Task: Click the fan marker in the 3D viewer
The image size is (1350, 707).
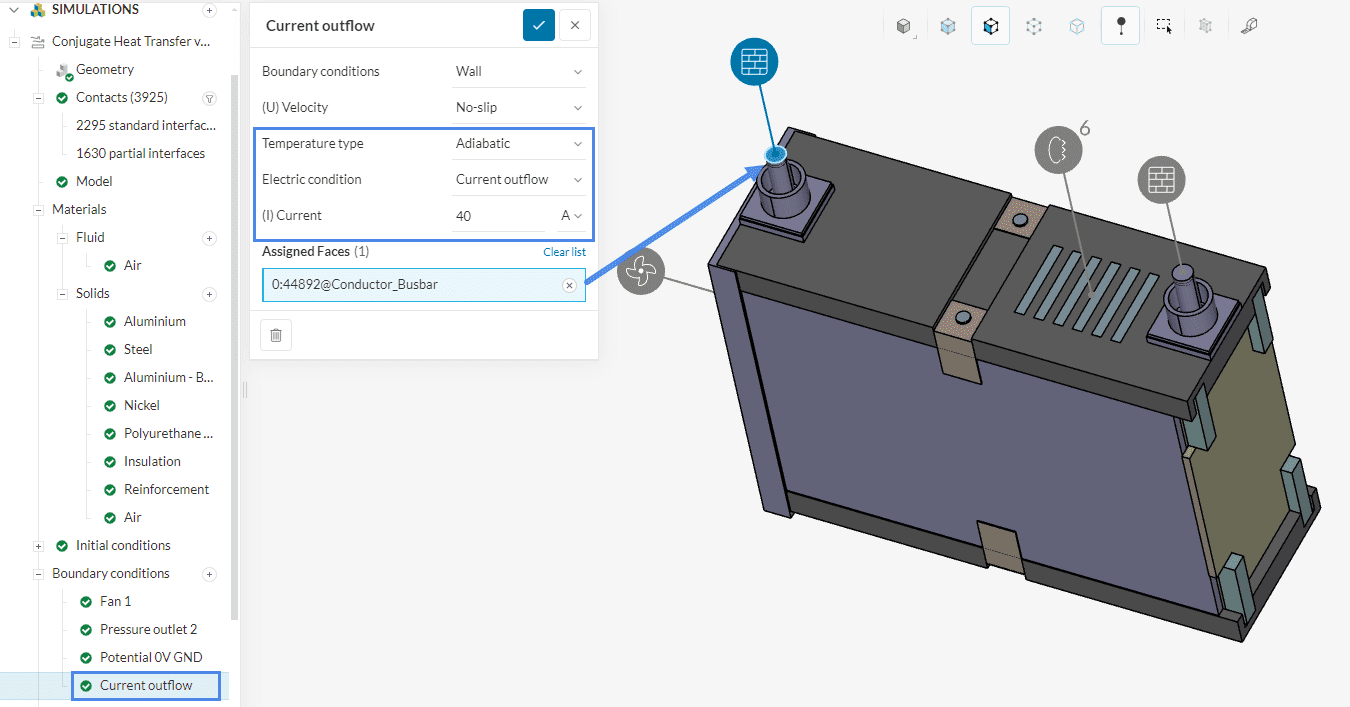Action: coord(640,271)
